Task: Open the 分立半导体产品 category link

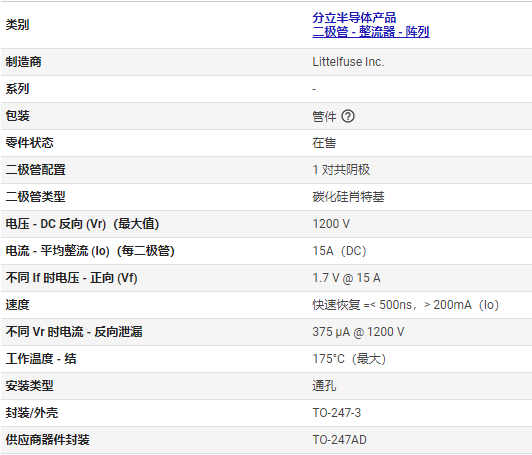Action: [354, 17]
